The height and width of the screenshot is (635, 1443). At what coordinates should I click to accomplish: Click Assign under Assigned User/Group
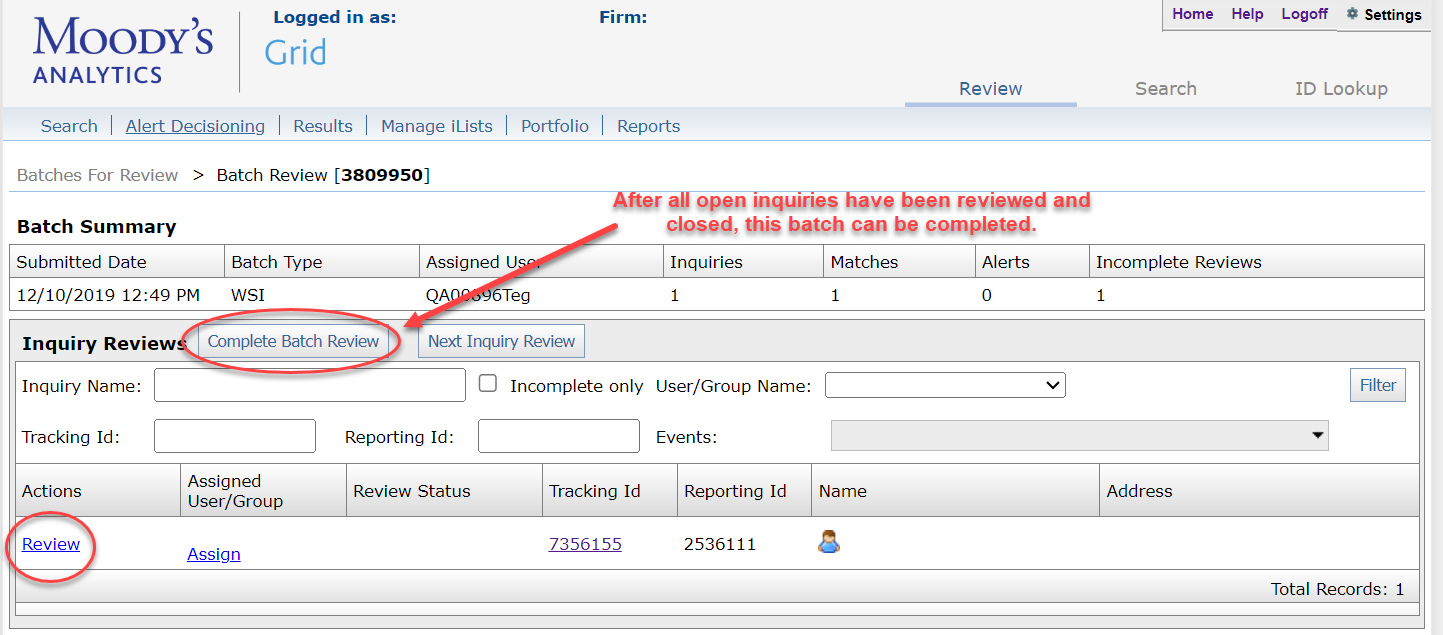[x=213, y=553]
